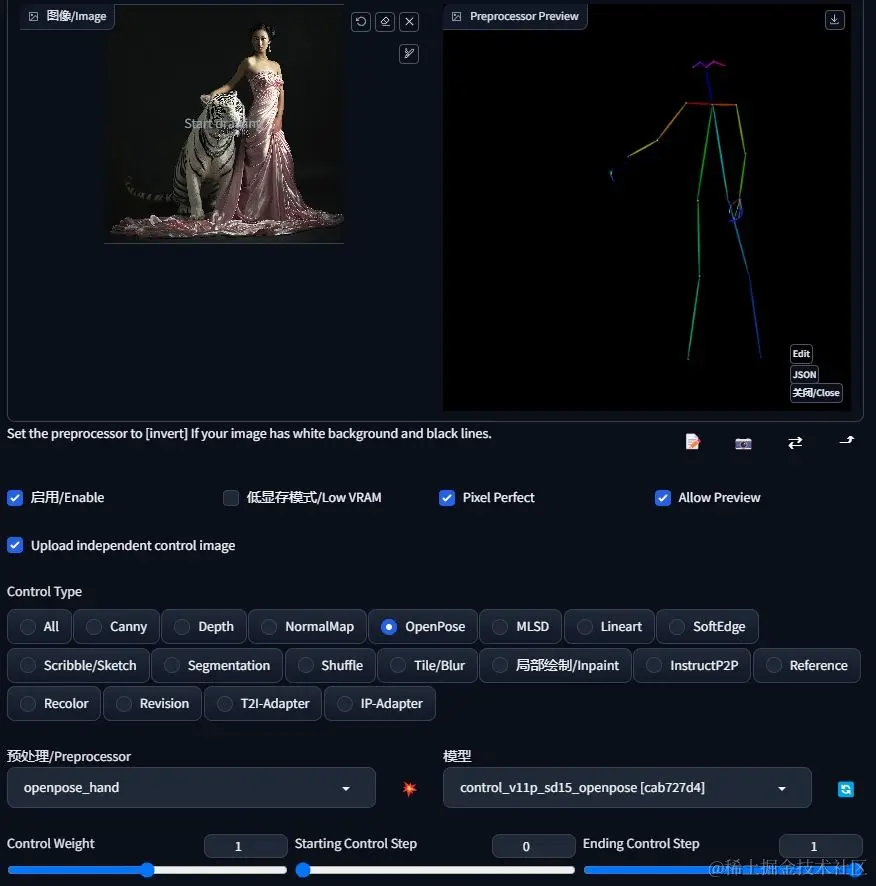
Task: Click the Ending Control Step value field
Action: 821,846
